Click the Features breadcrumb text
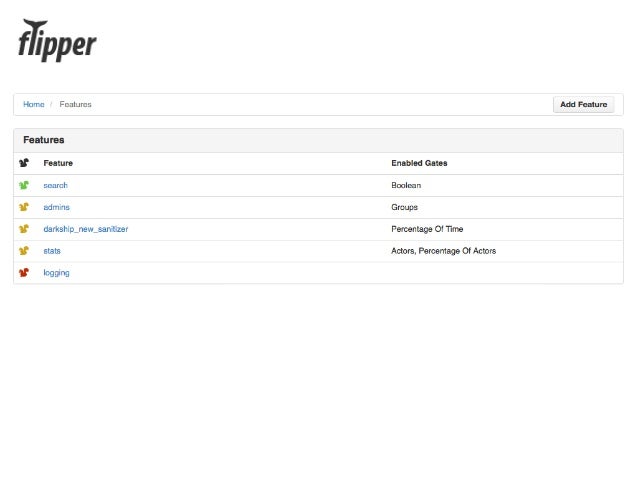Screen dimensions: 638x479 pyautogui.click(x=75, y=104)
